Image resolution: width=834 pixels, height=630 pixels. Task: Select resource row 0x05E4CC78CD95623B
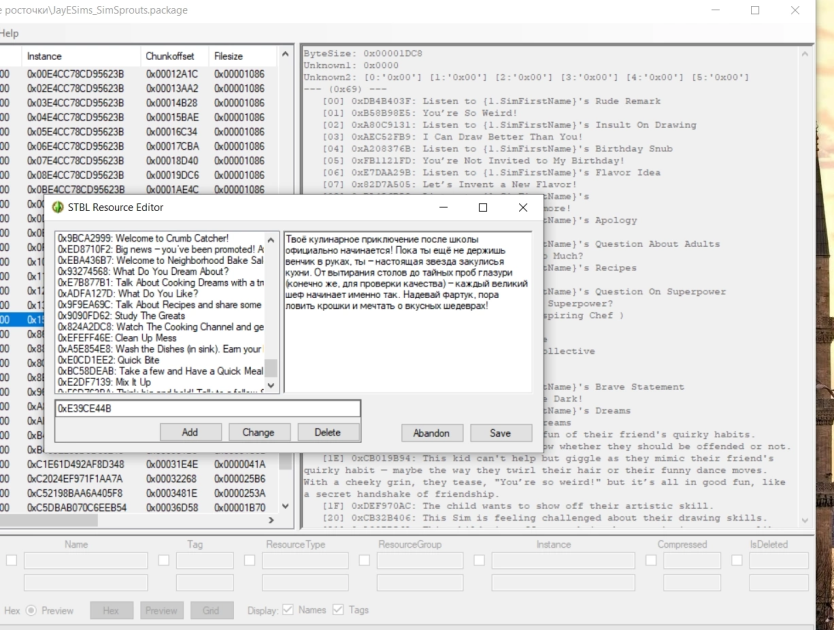(138, 132)
